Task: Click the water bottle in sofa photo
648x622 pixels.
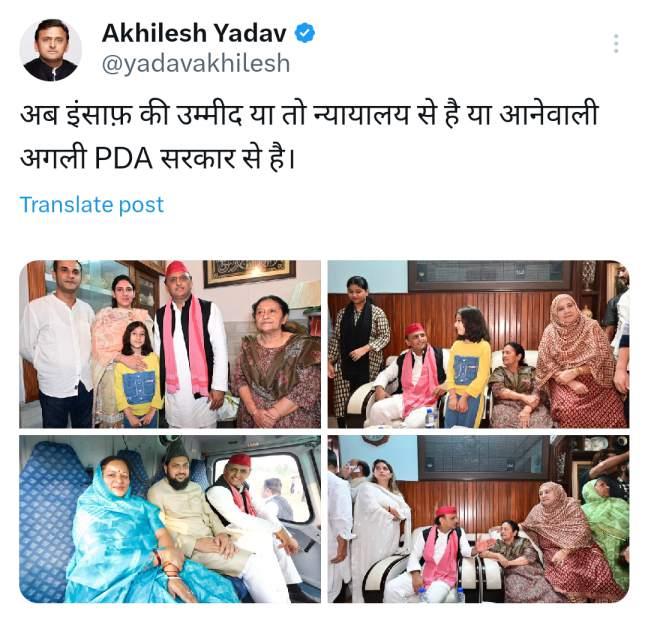Action: [430, 417]
